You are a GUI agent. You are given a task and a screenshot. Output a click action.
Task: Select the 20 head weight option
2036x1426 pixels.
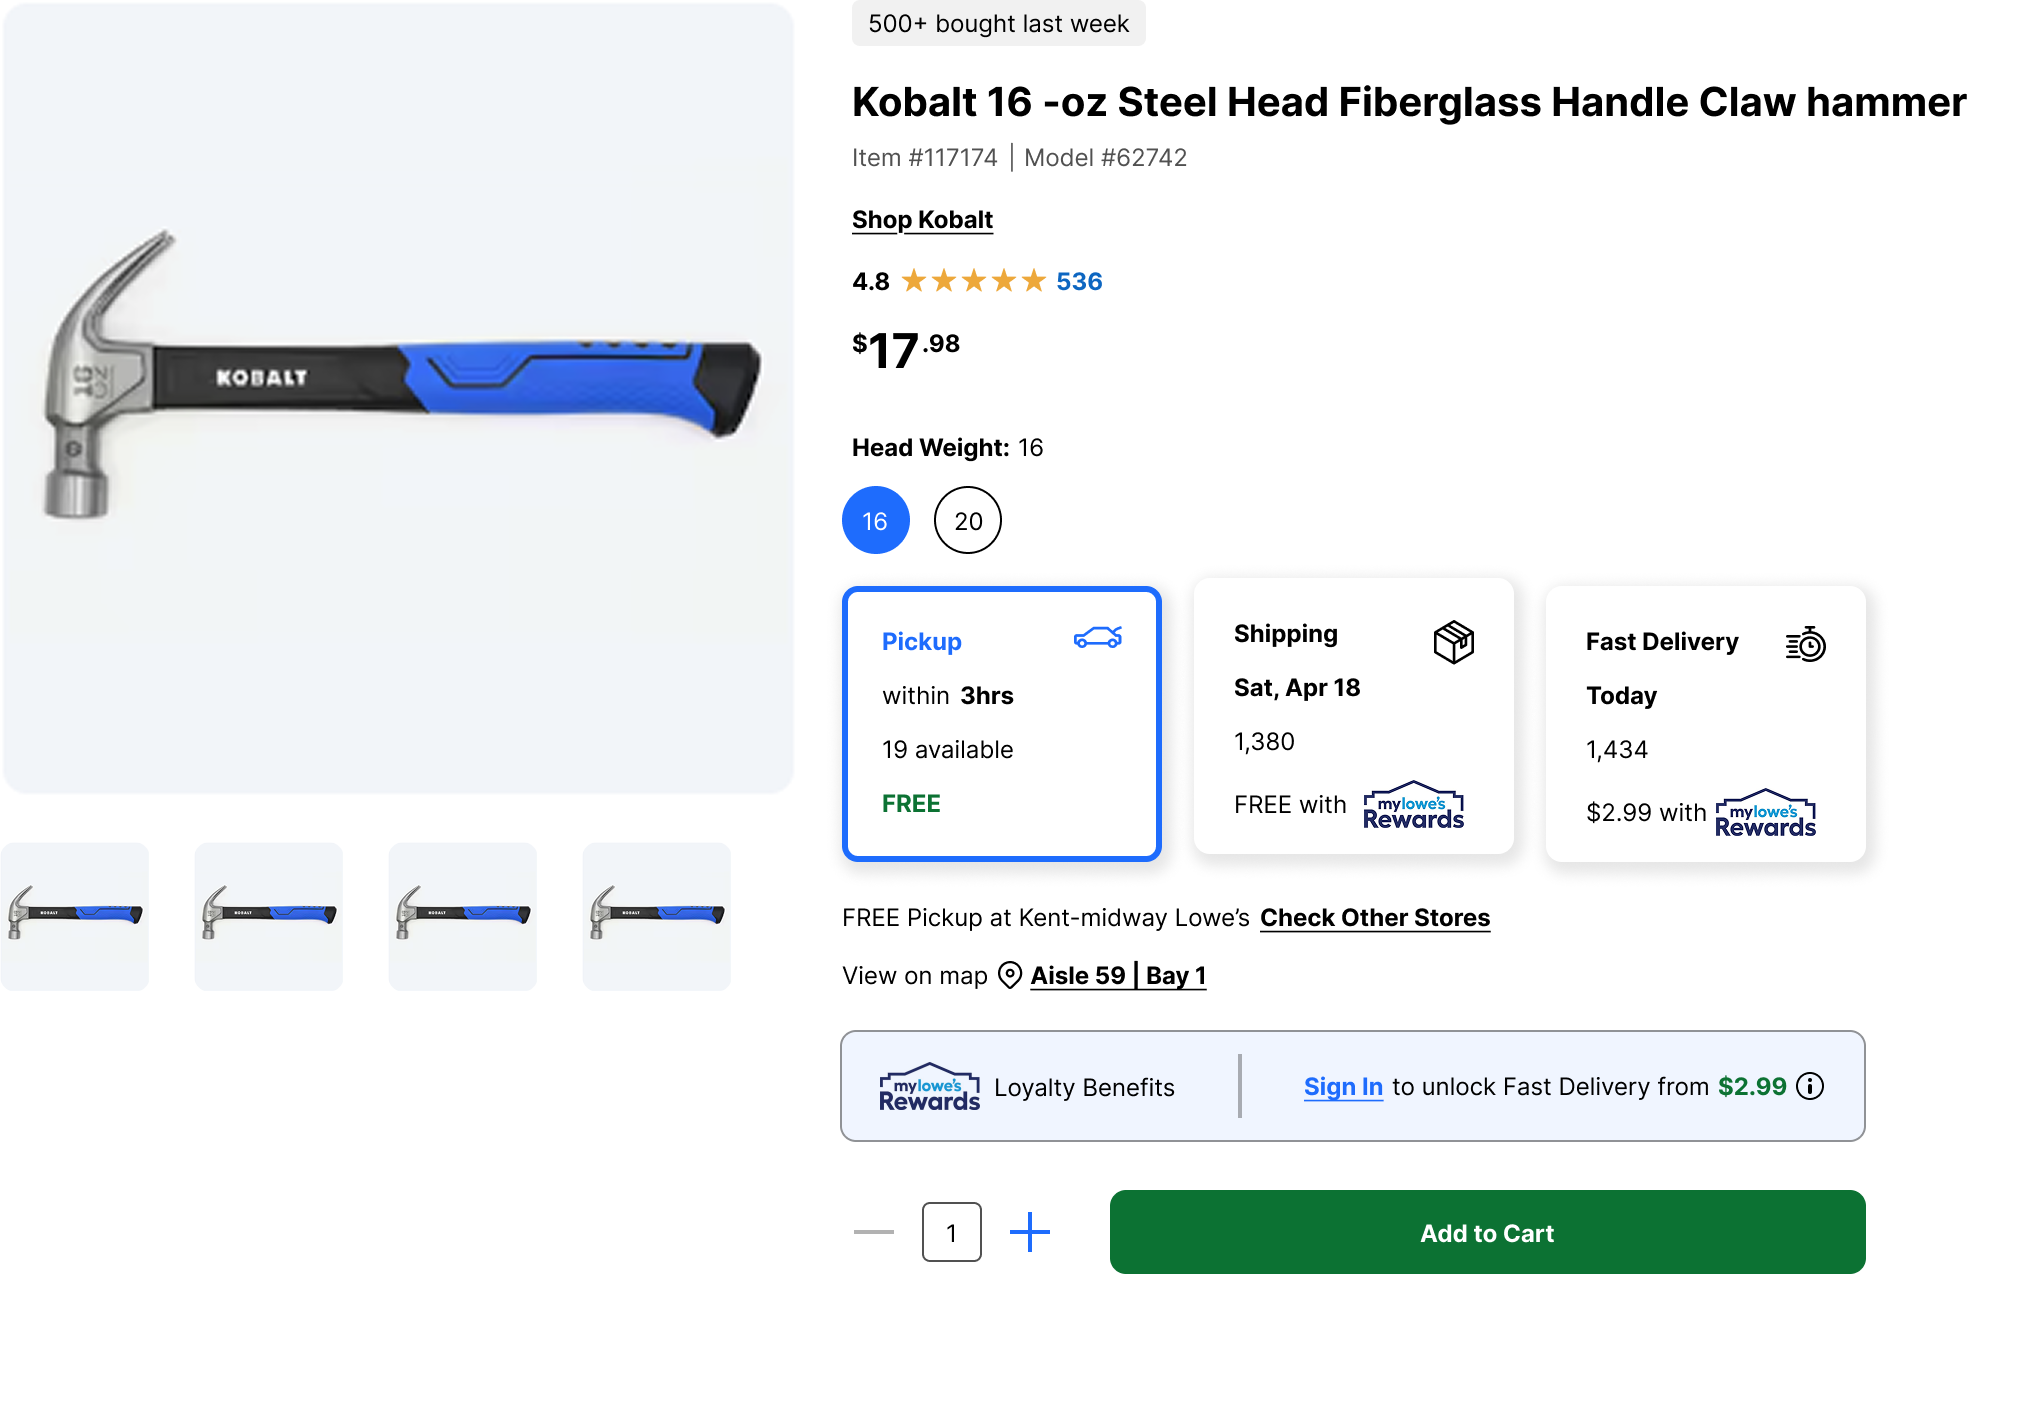(968, 520)
